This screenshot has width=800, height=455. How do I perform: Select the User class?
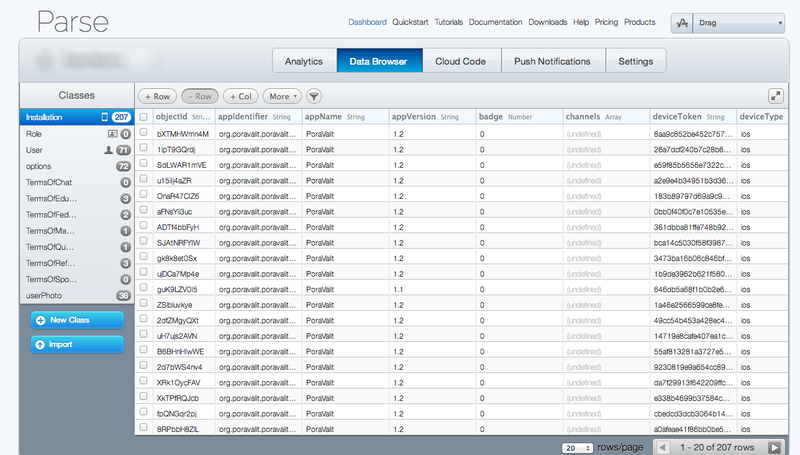tap(77, 150)
